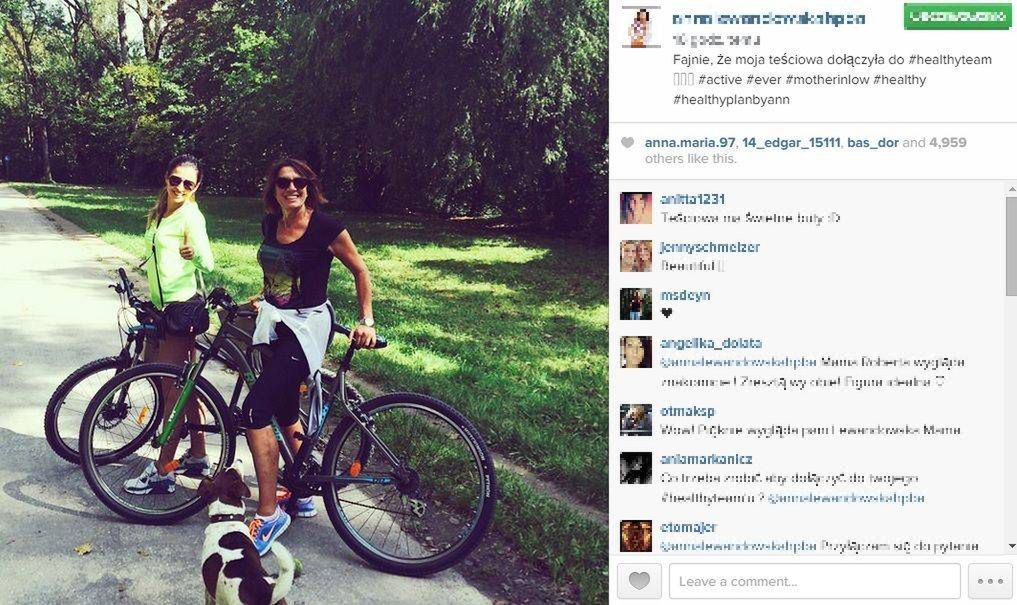Focus the Leave a comment field
The image size is (1017, 605).
[x=815, y=581]
